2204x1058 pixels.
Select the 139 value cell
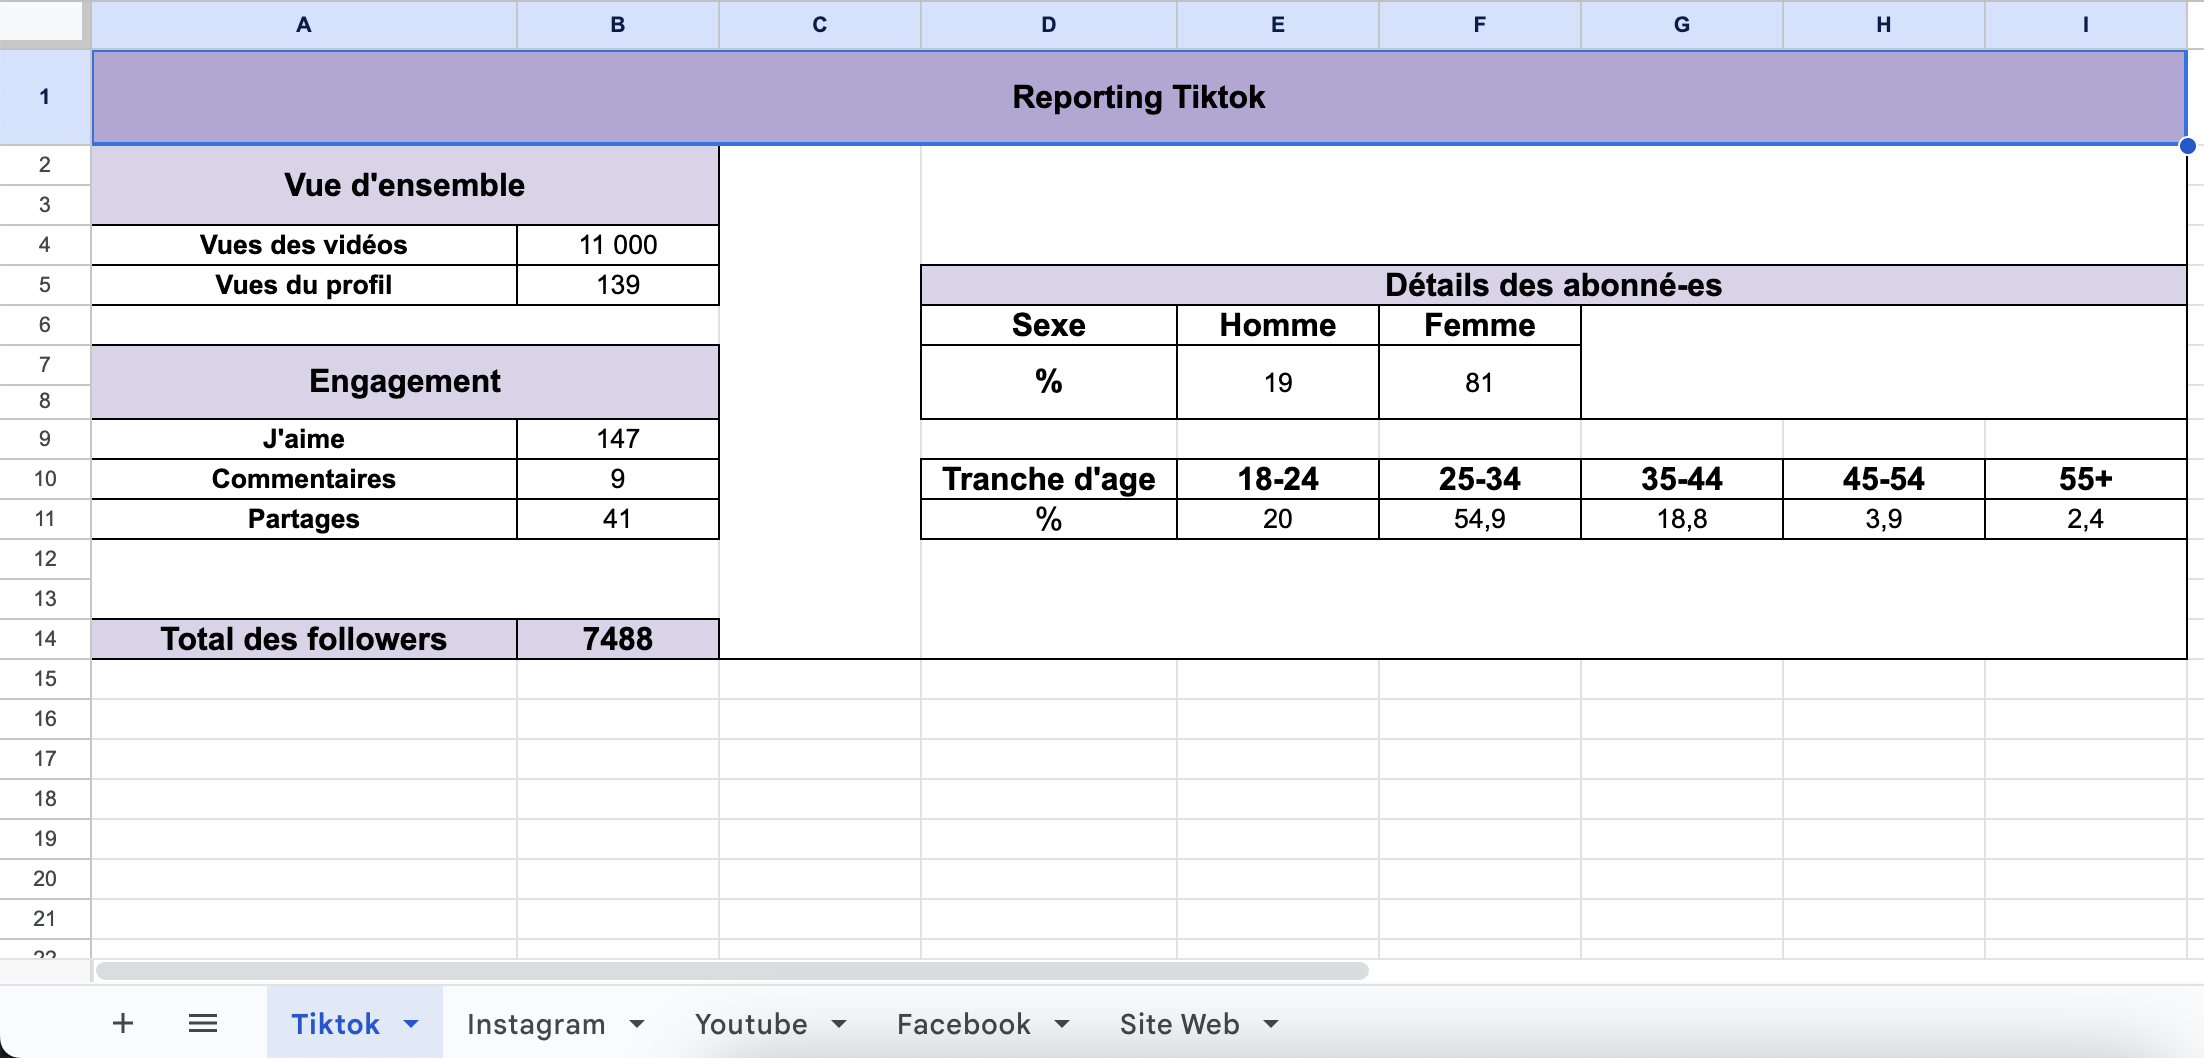(618, 285)
